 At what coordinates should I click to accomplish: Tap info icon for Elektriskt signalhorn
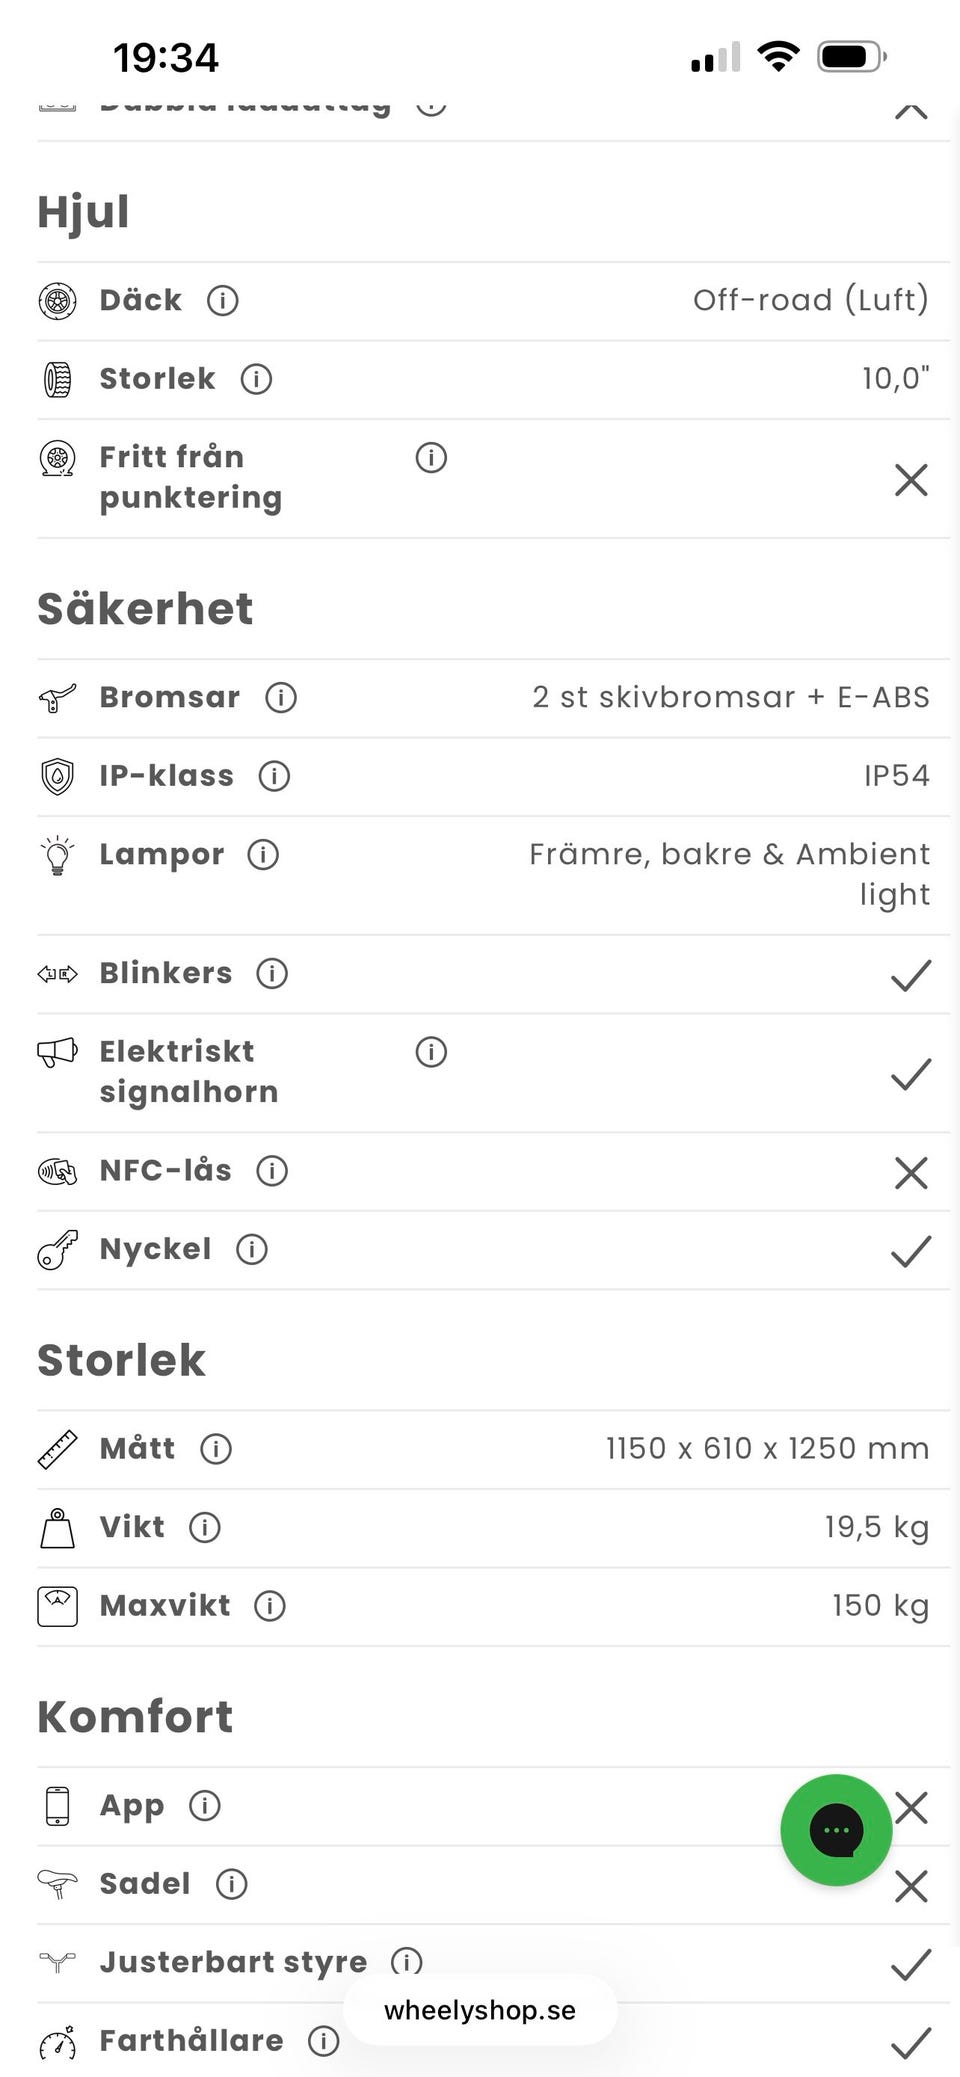tap(431, 1052)
